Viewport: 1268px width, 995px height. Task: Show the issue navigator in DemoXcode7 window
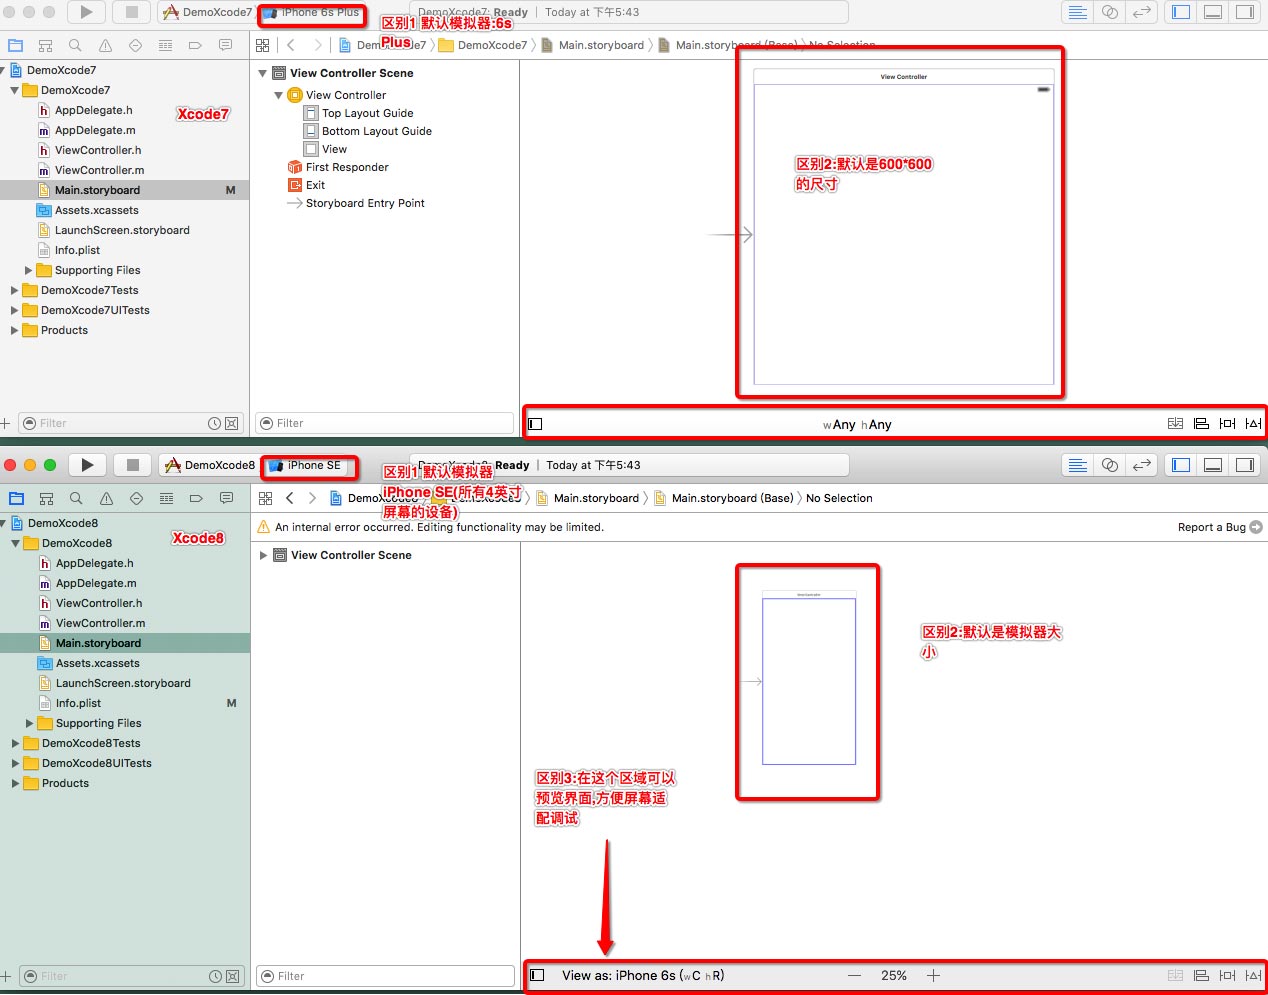coord(105,45)
